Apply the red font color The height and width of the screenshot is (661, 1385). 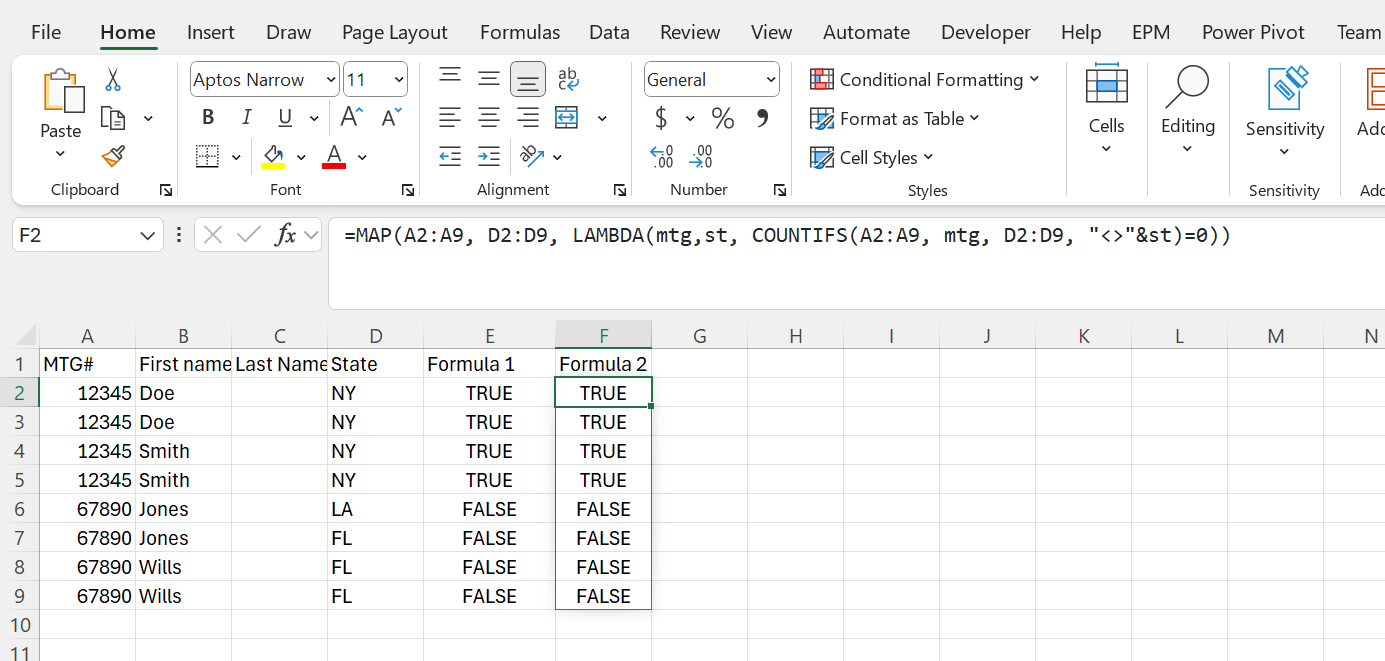pyautogui.click(x=334, y=156)
